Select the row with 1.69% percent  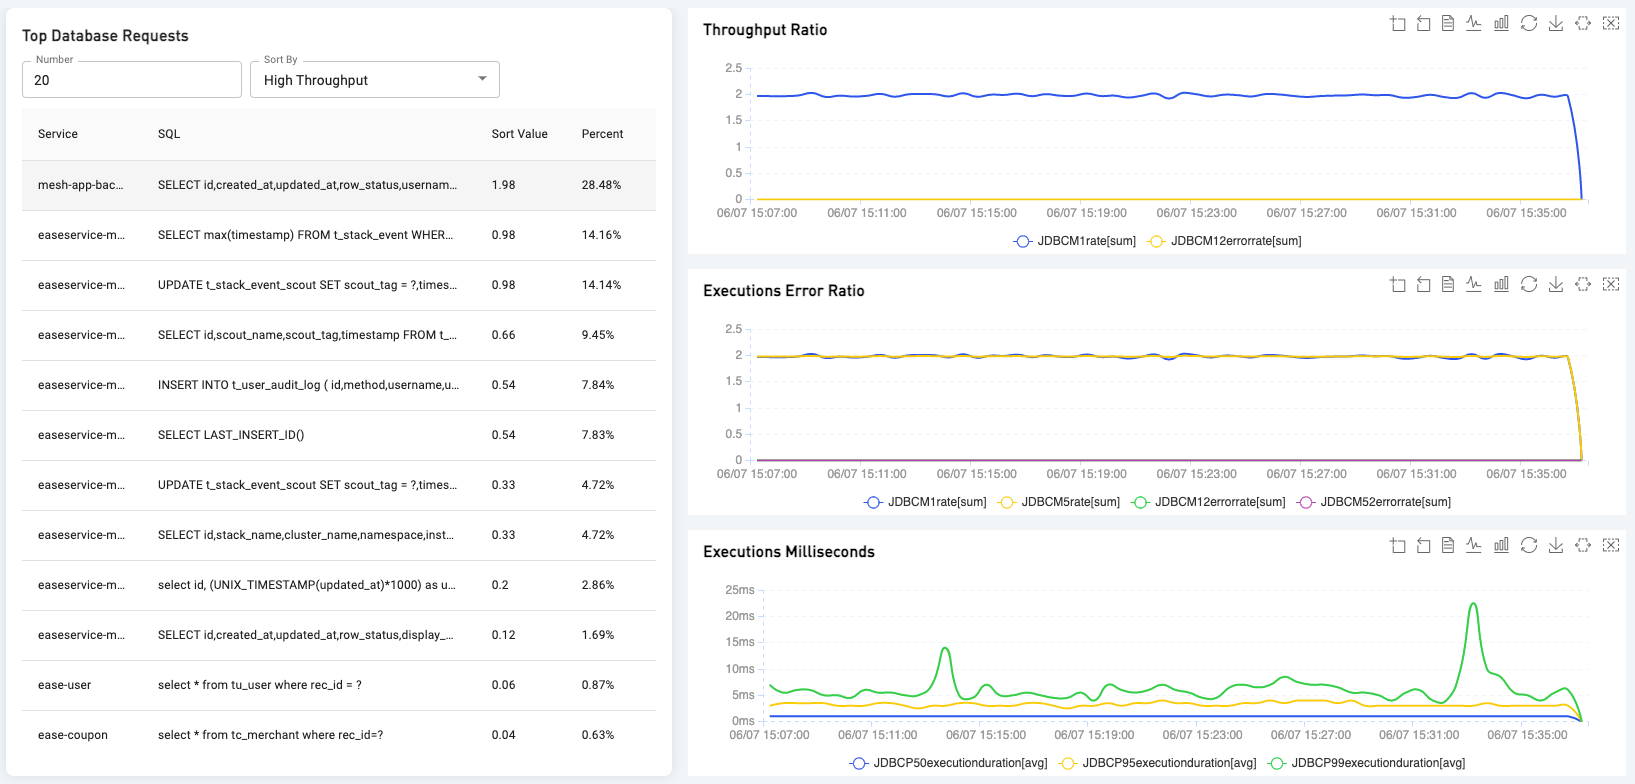[x=339, y=635]
